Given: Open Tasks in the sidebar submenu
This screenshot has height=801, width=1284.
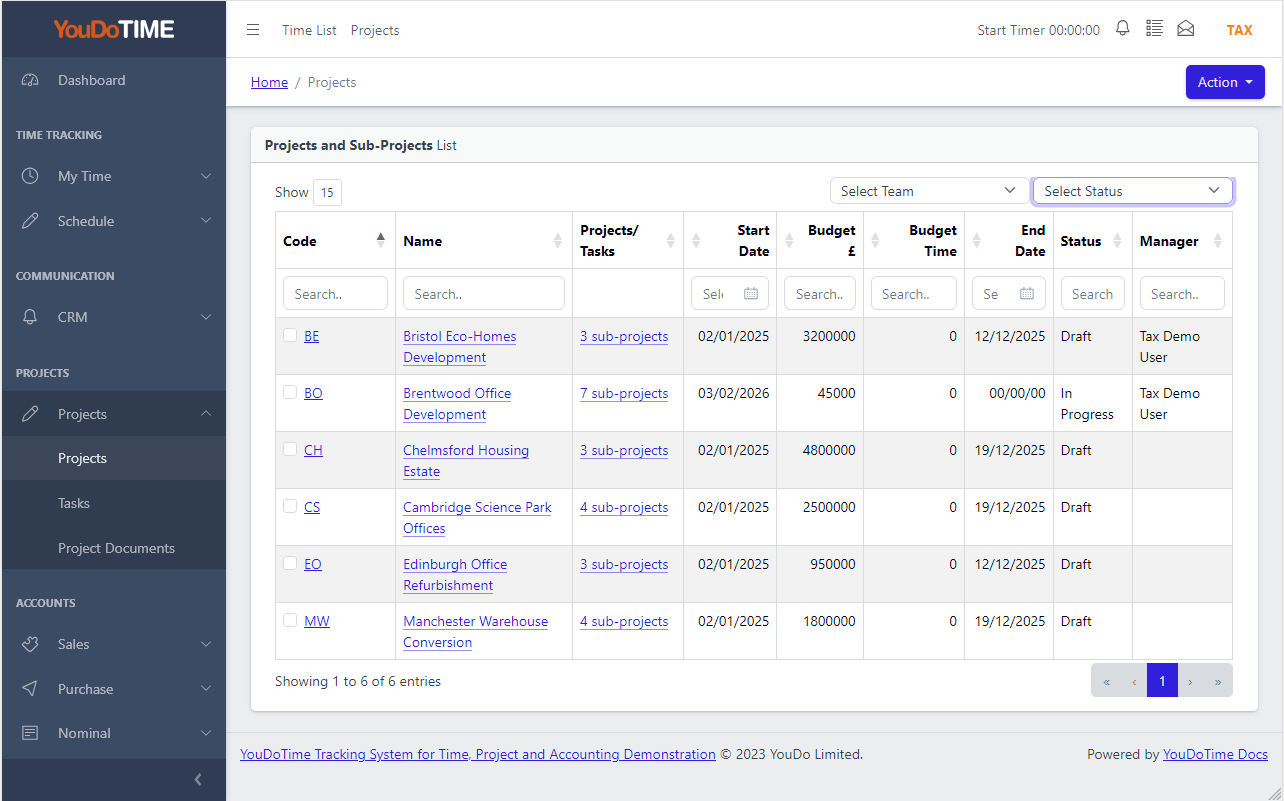Looking at the screenshot, I should click(x=74, y=503).
